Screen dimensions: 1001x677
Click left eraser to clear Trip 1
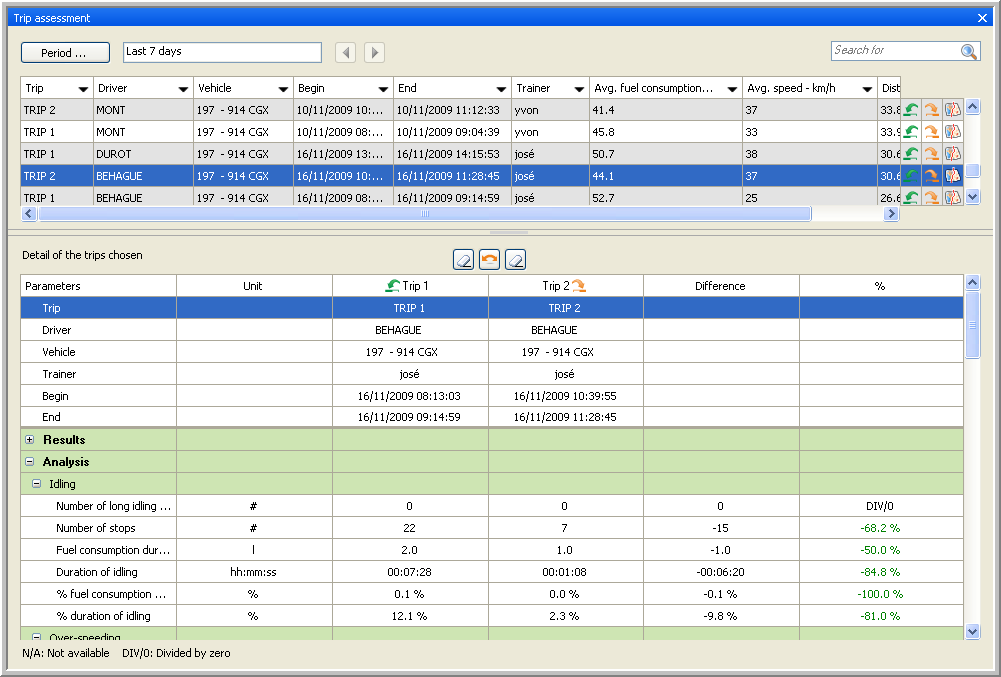464,259
